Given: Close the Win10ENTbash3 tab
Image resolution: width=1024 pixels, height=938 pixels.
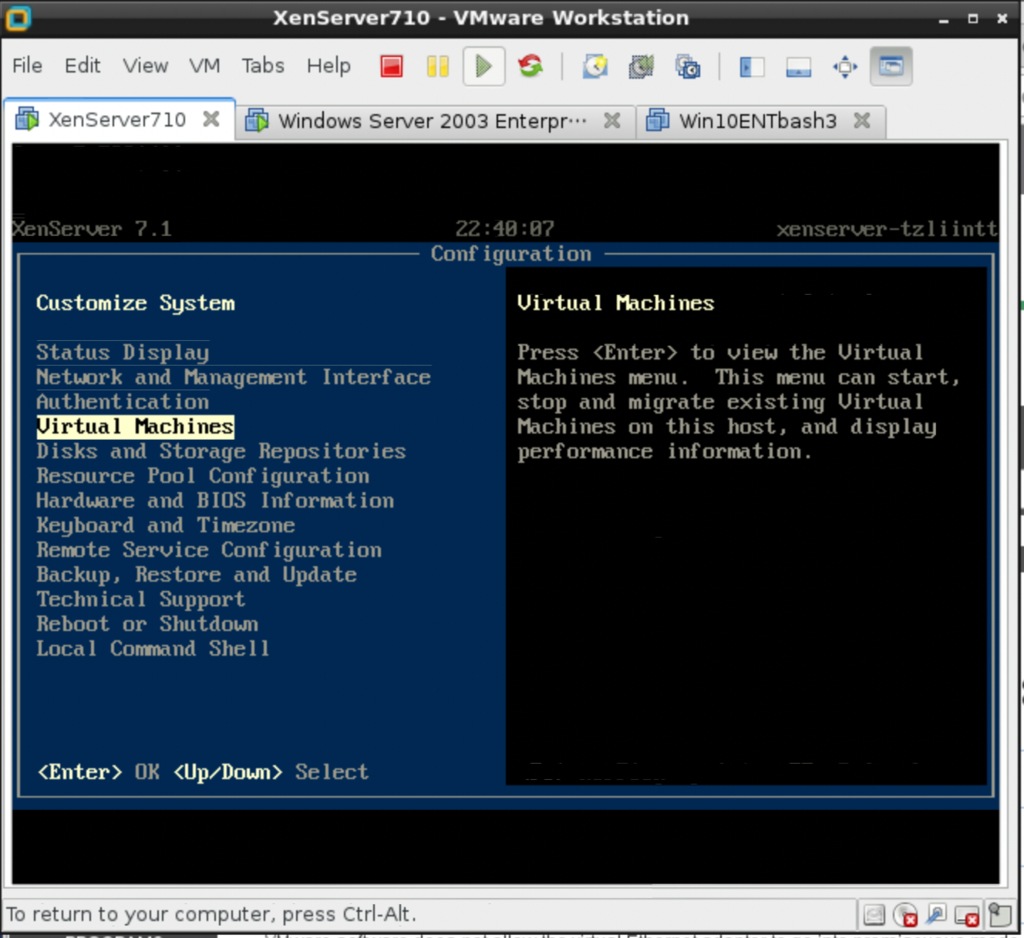Looking at the screenshot, I should click(862, 120).
